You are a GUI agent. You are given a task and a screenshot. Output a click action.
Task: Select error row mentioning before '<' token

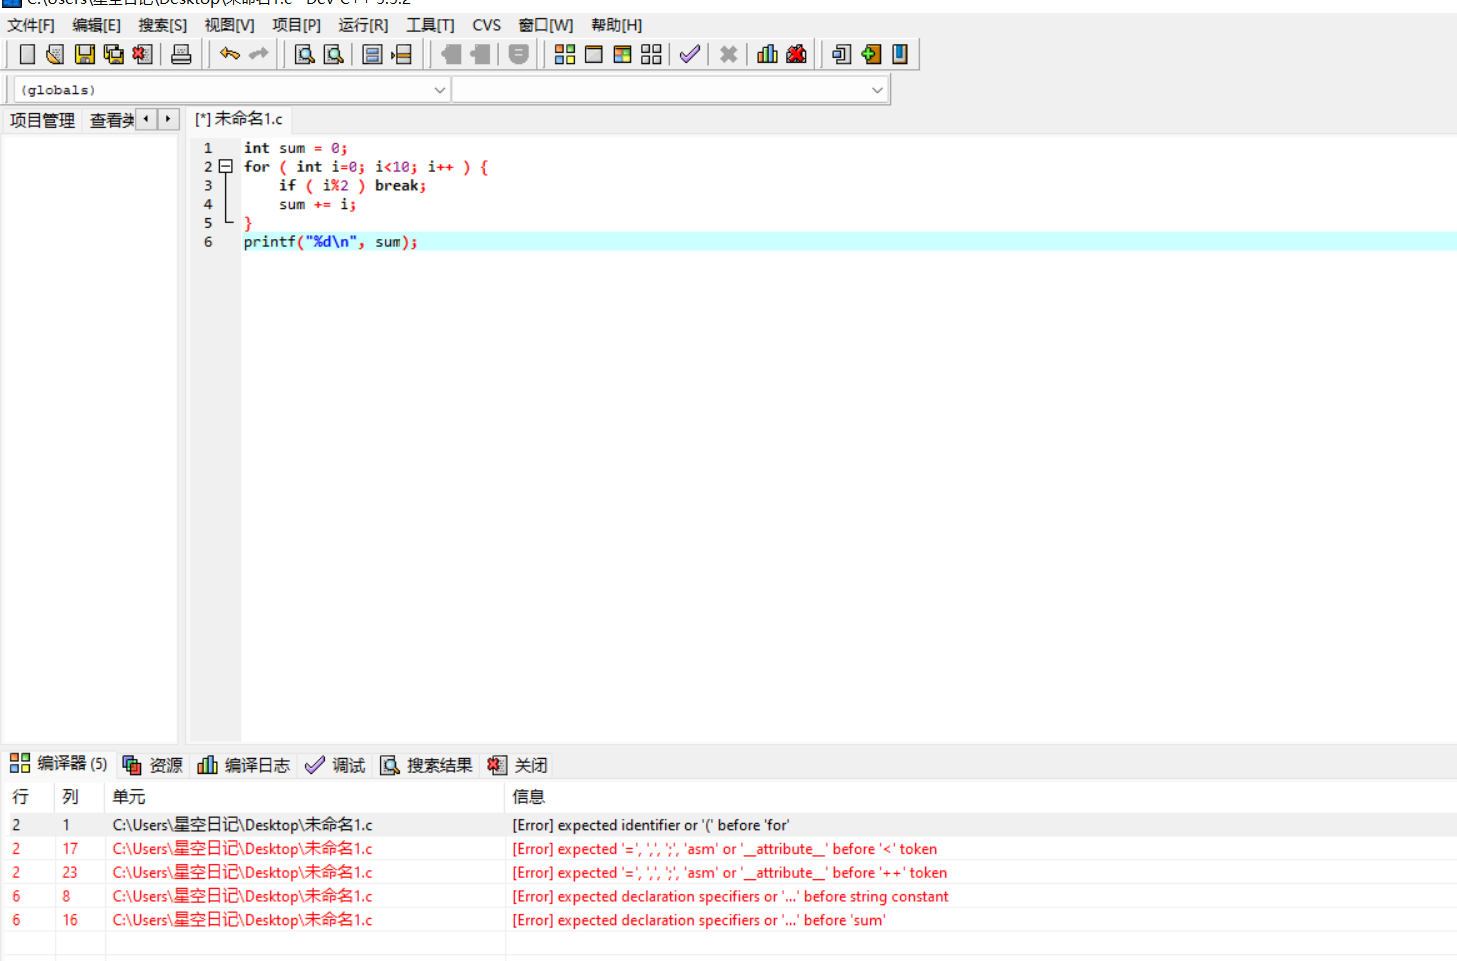point(728,849)
